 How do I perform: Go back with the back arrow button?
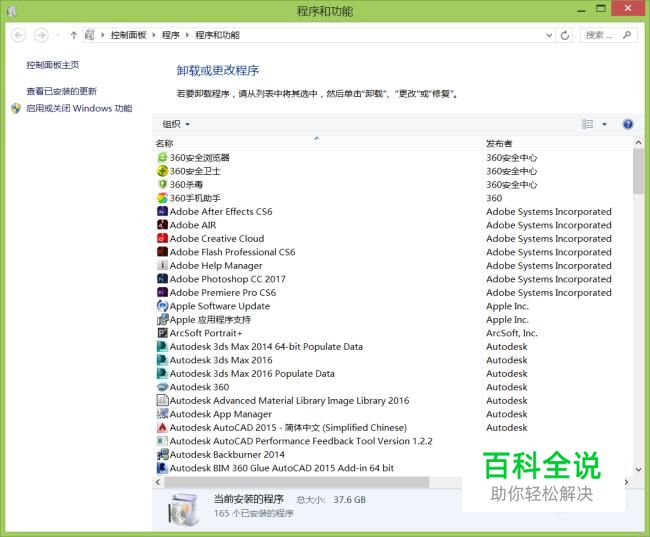[19, 35]
